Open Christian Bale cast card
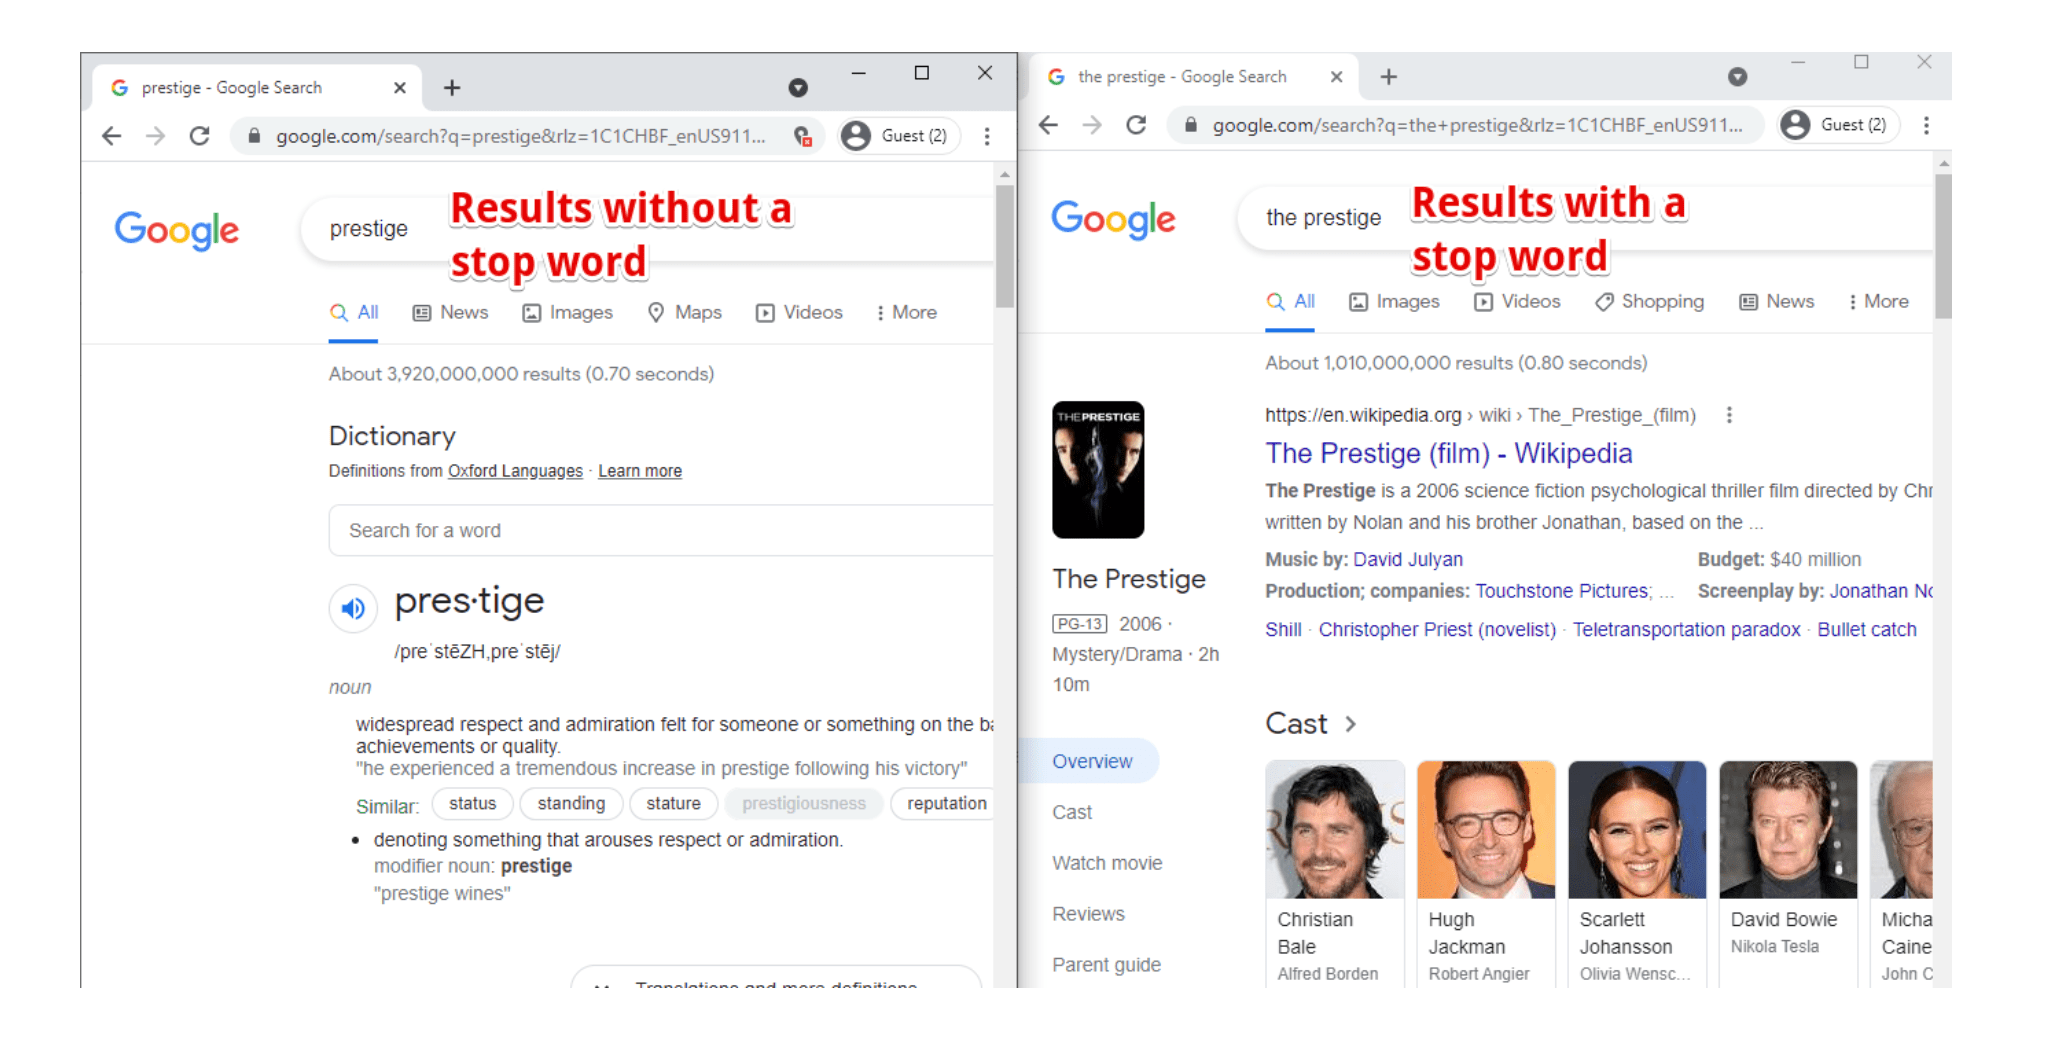 pyautogui.click(x=1335, y=873)
